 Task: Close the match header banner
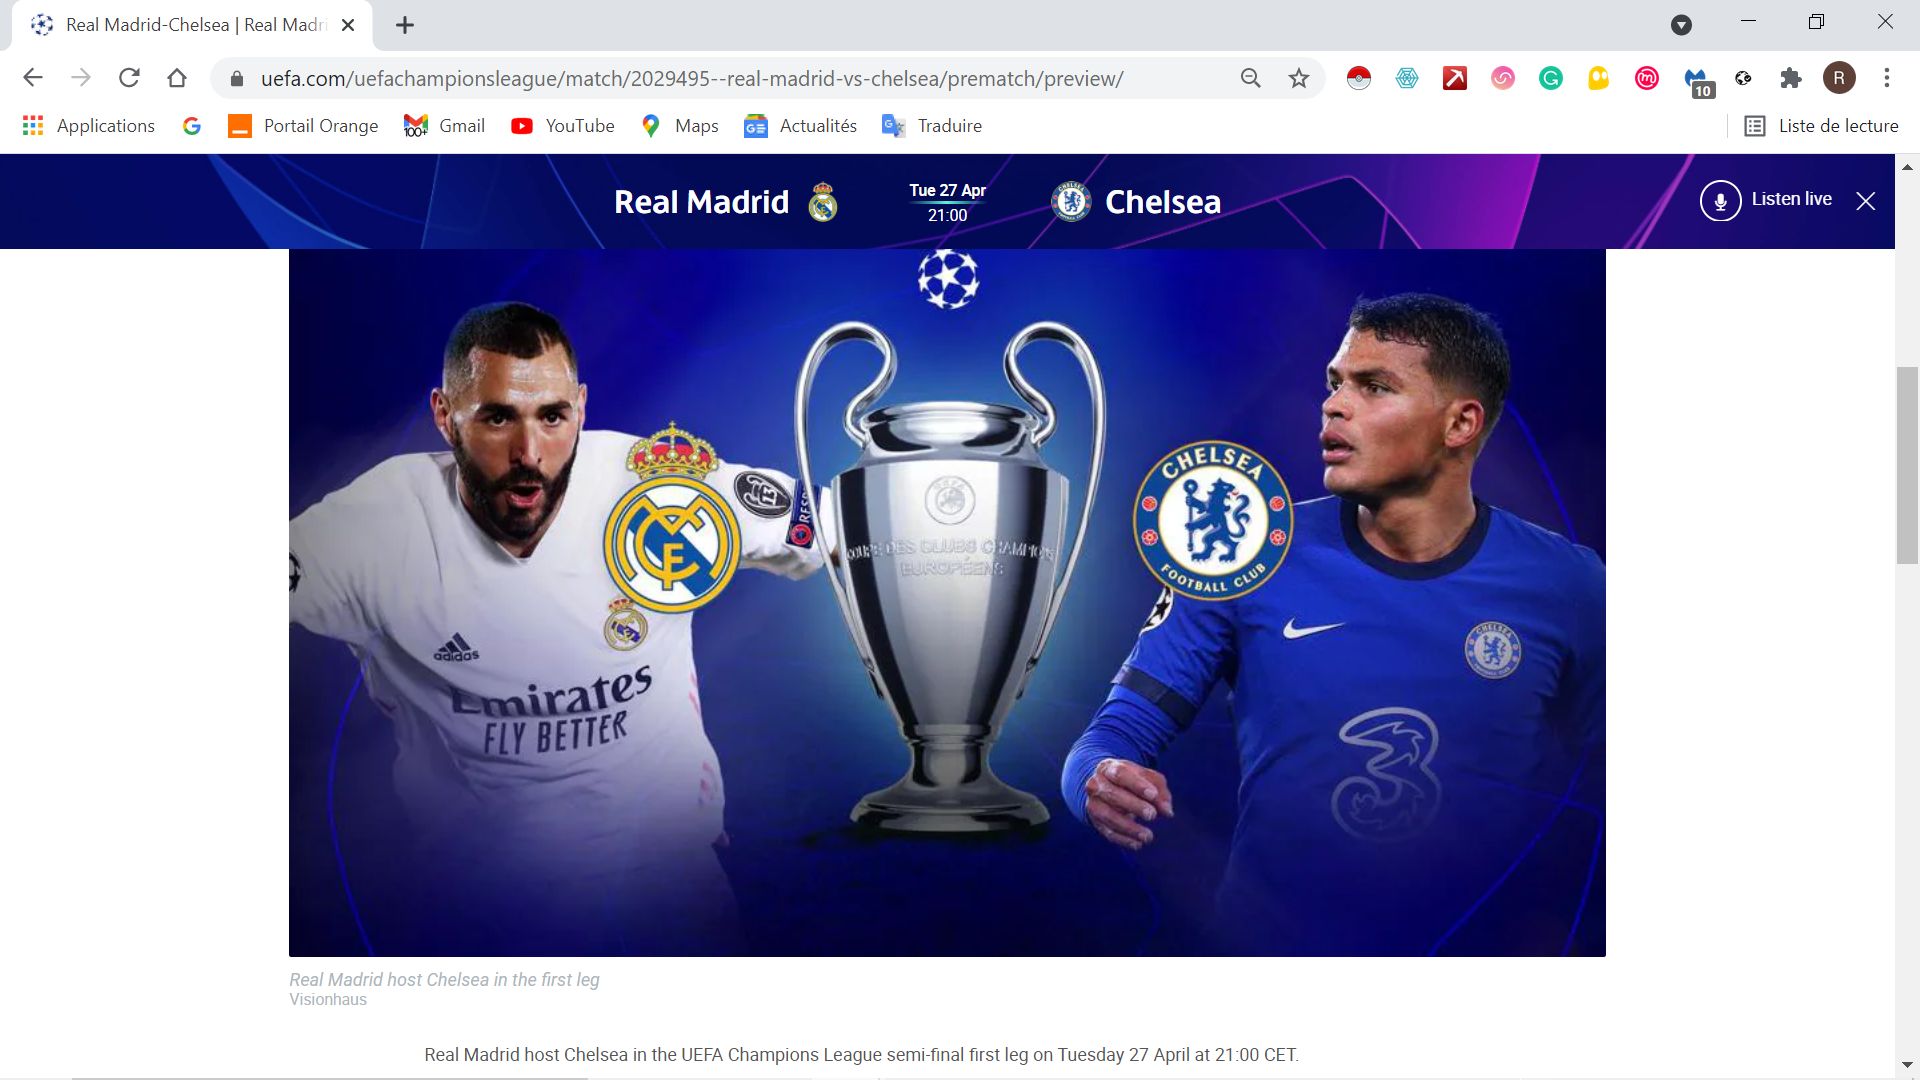pos(1866,201)
